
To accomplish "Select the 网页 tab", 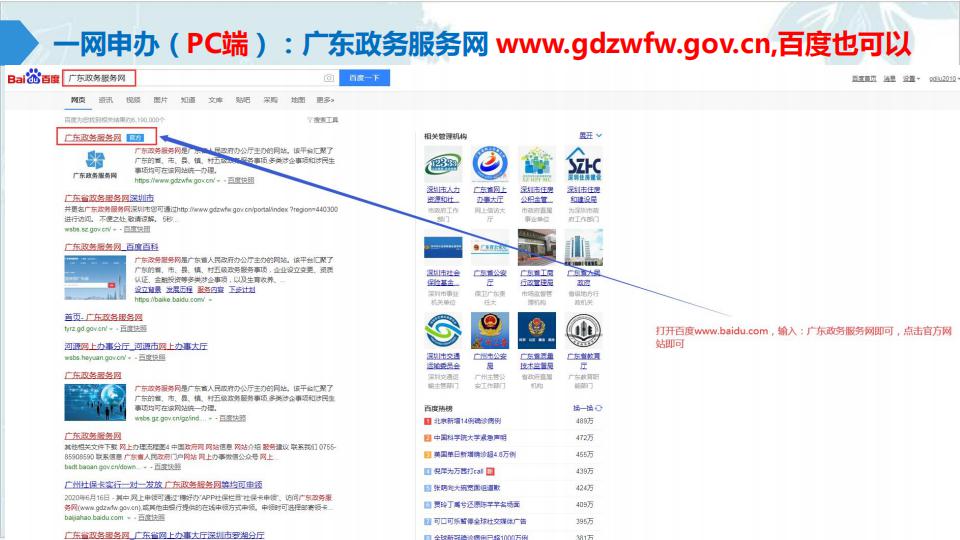I will pyautogui.click(x=78, y=100).
